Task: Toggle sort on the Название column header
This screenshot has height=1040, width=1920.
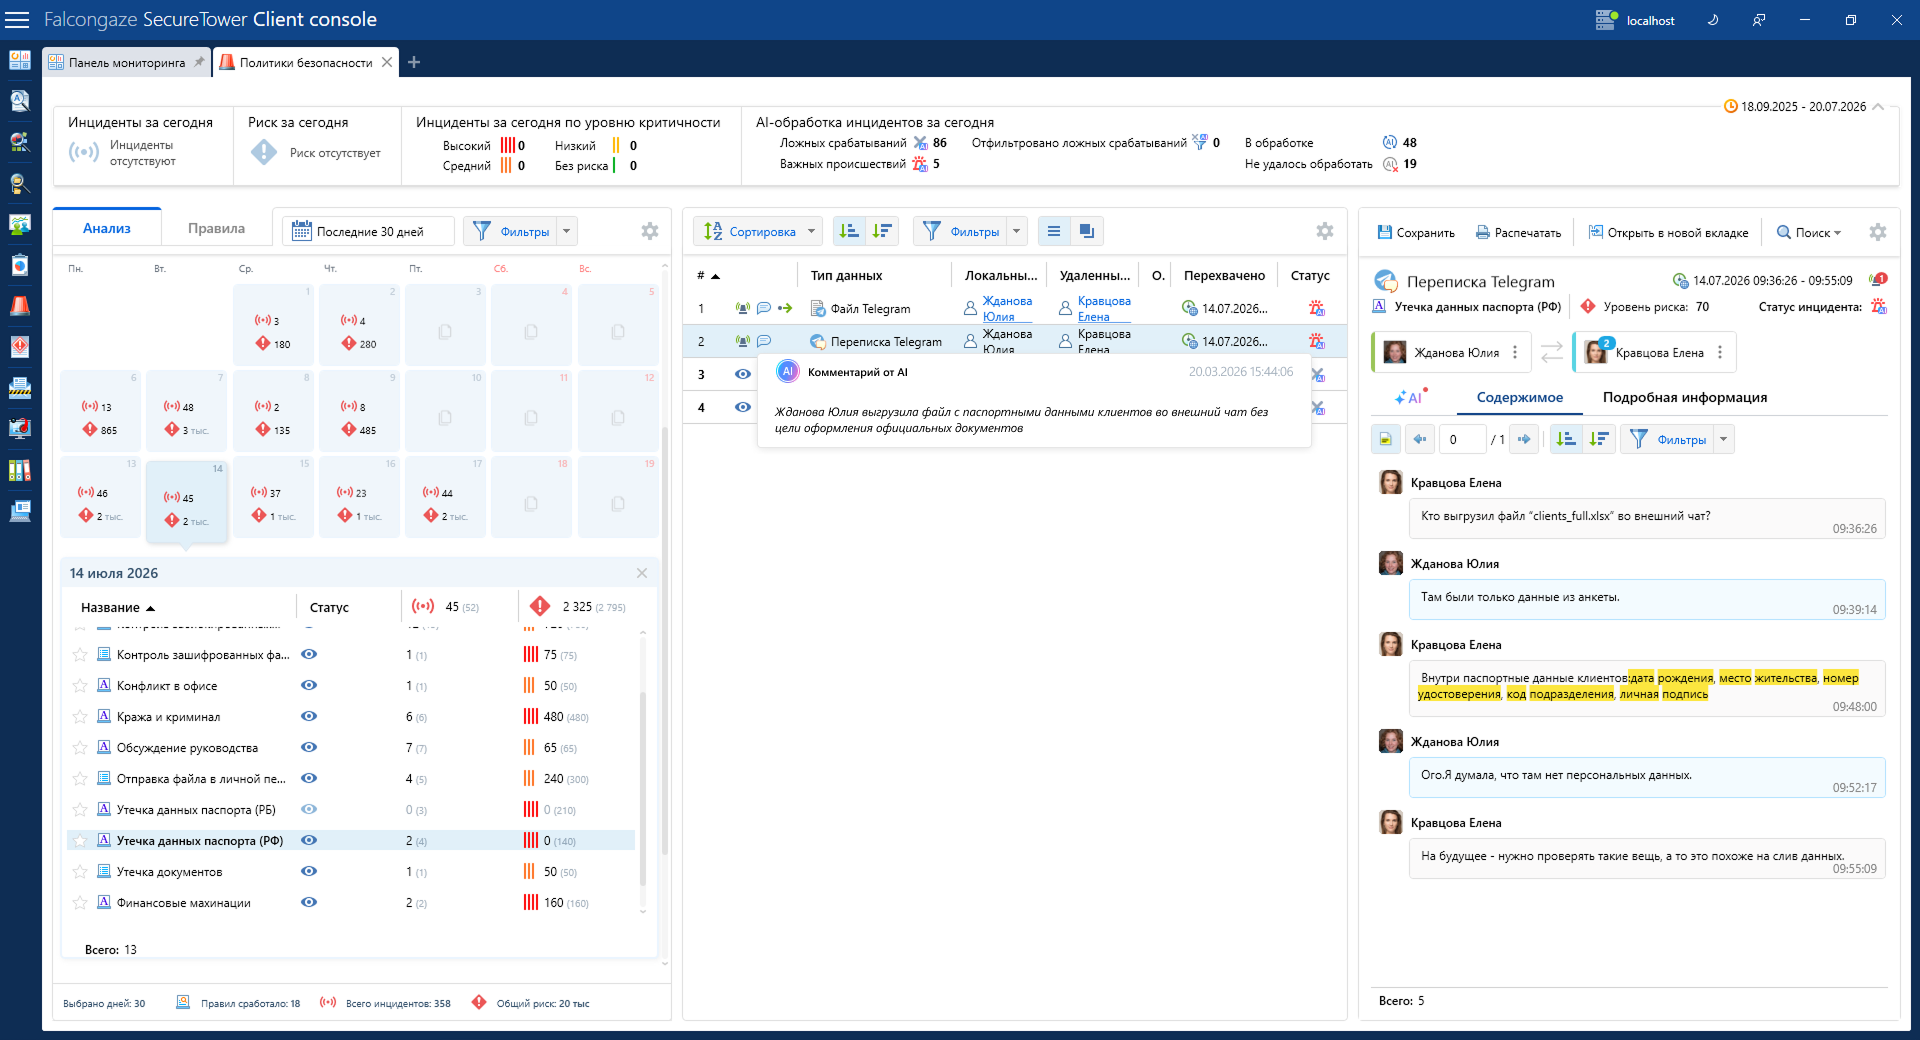Action: click(x=118, y=607)
